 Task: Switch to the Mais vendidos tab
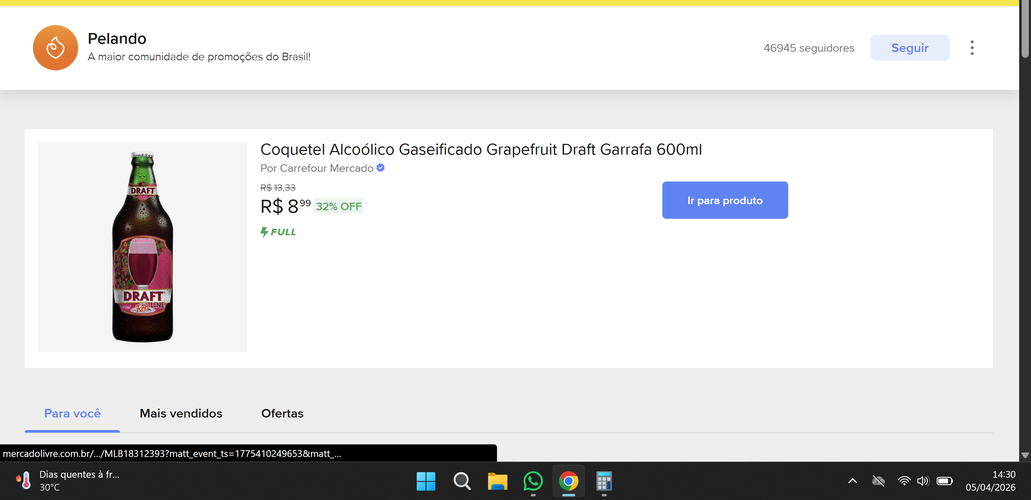[x=181, y=414]
